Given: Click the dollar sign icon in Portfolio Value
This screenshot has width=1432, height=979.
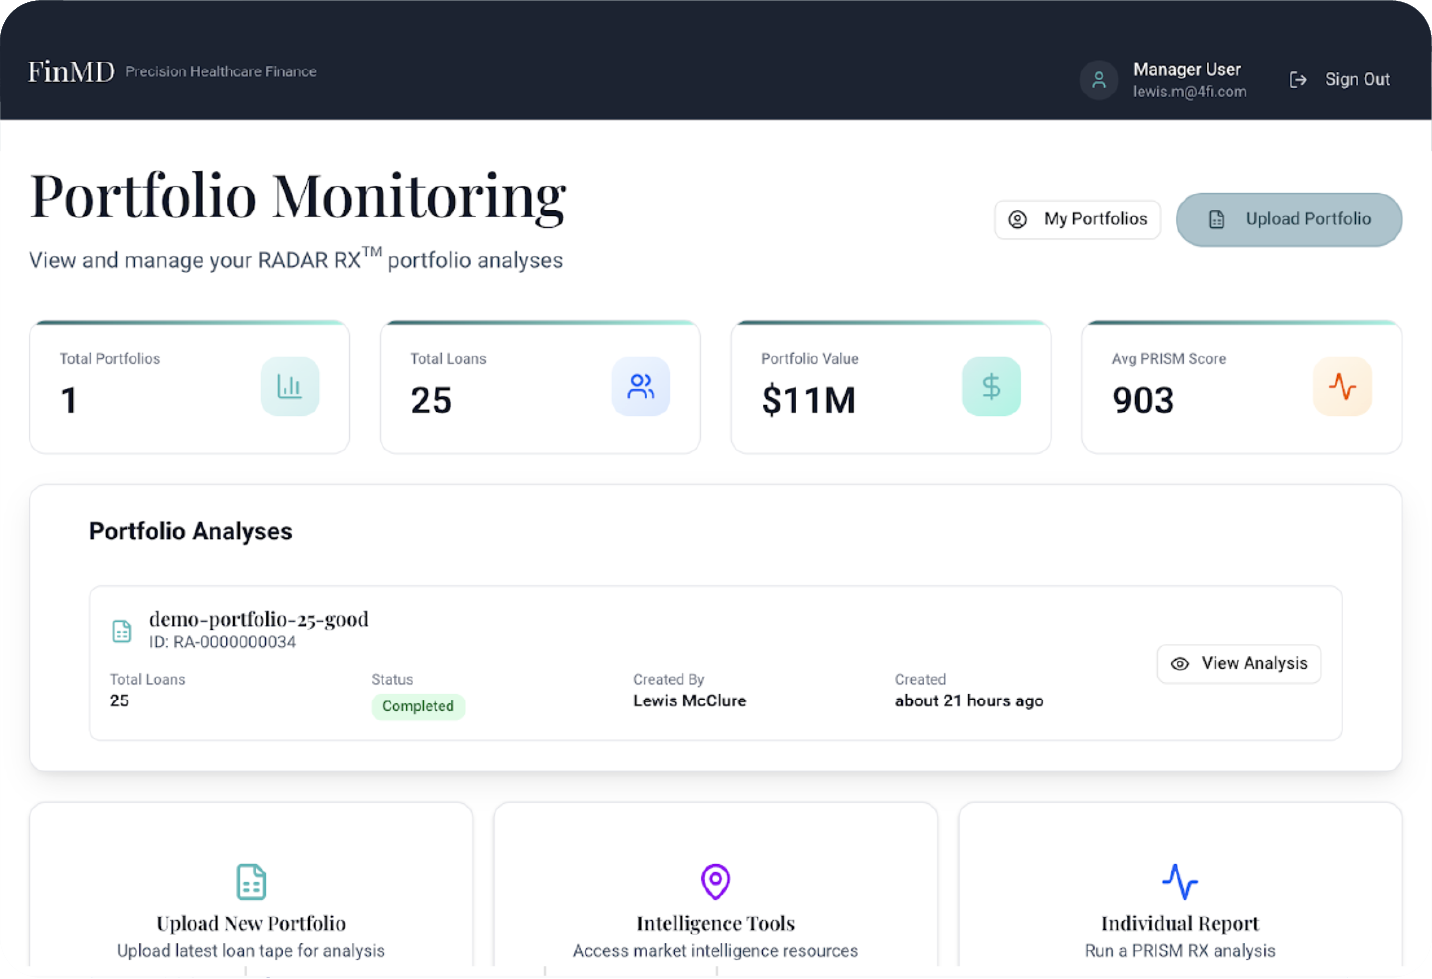Looking at the screenshot, I should pyautogui.click(x=991, y=387).
